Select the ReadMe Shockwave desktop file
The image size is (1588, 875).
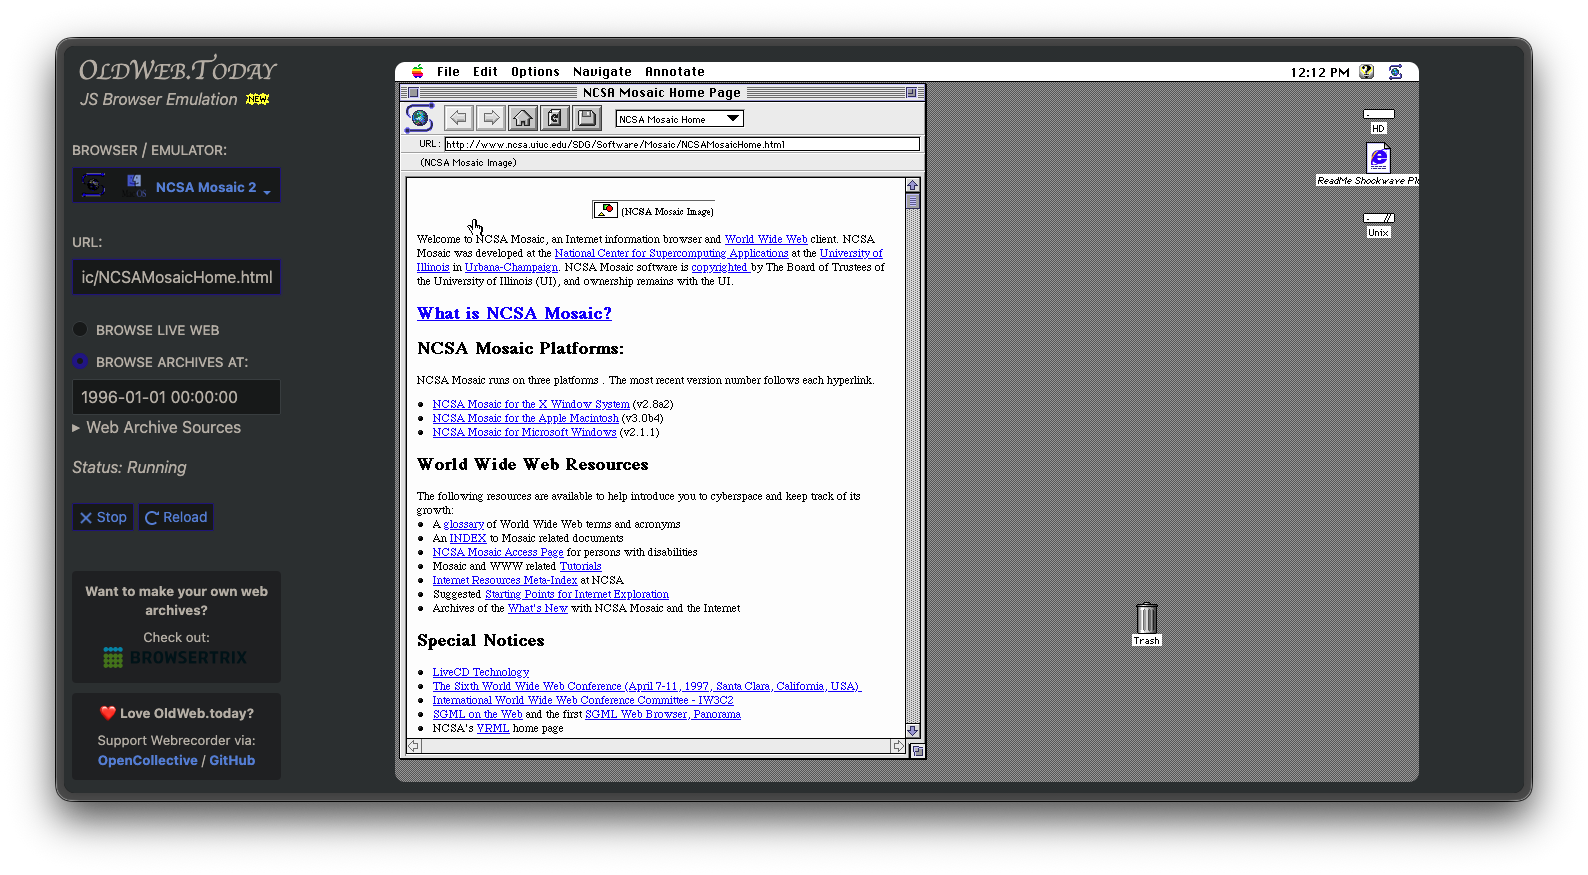(x=1378, y=158)
